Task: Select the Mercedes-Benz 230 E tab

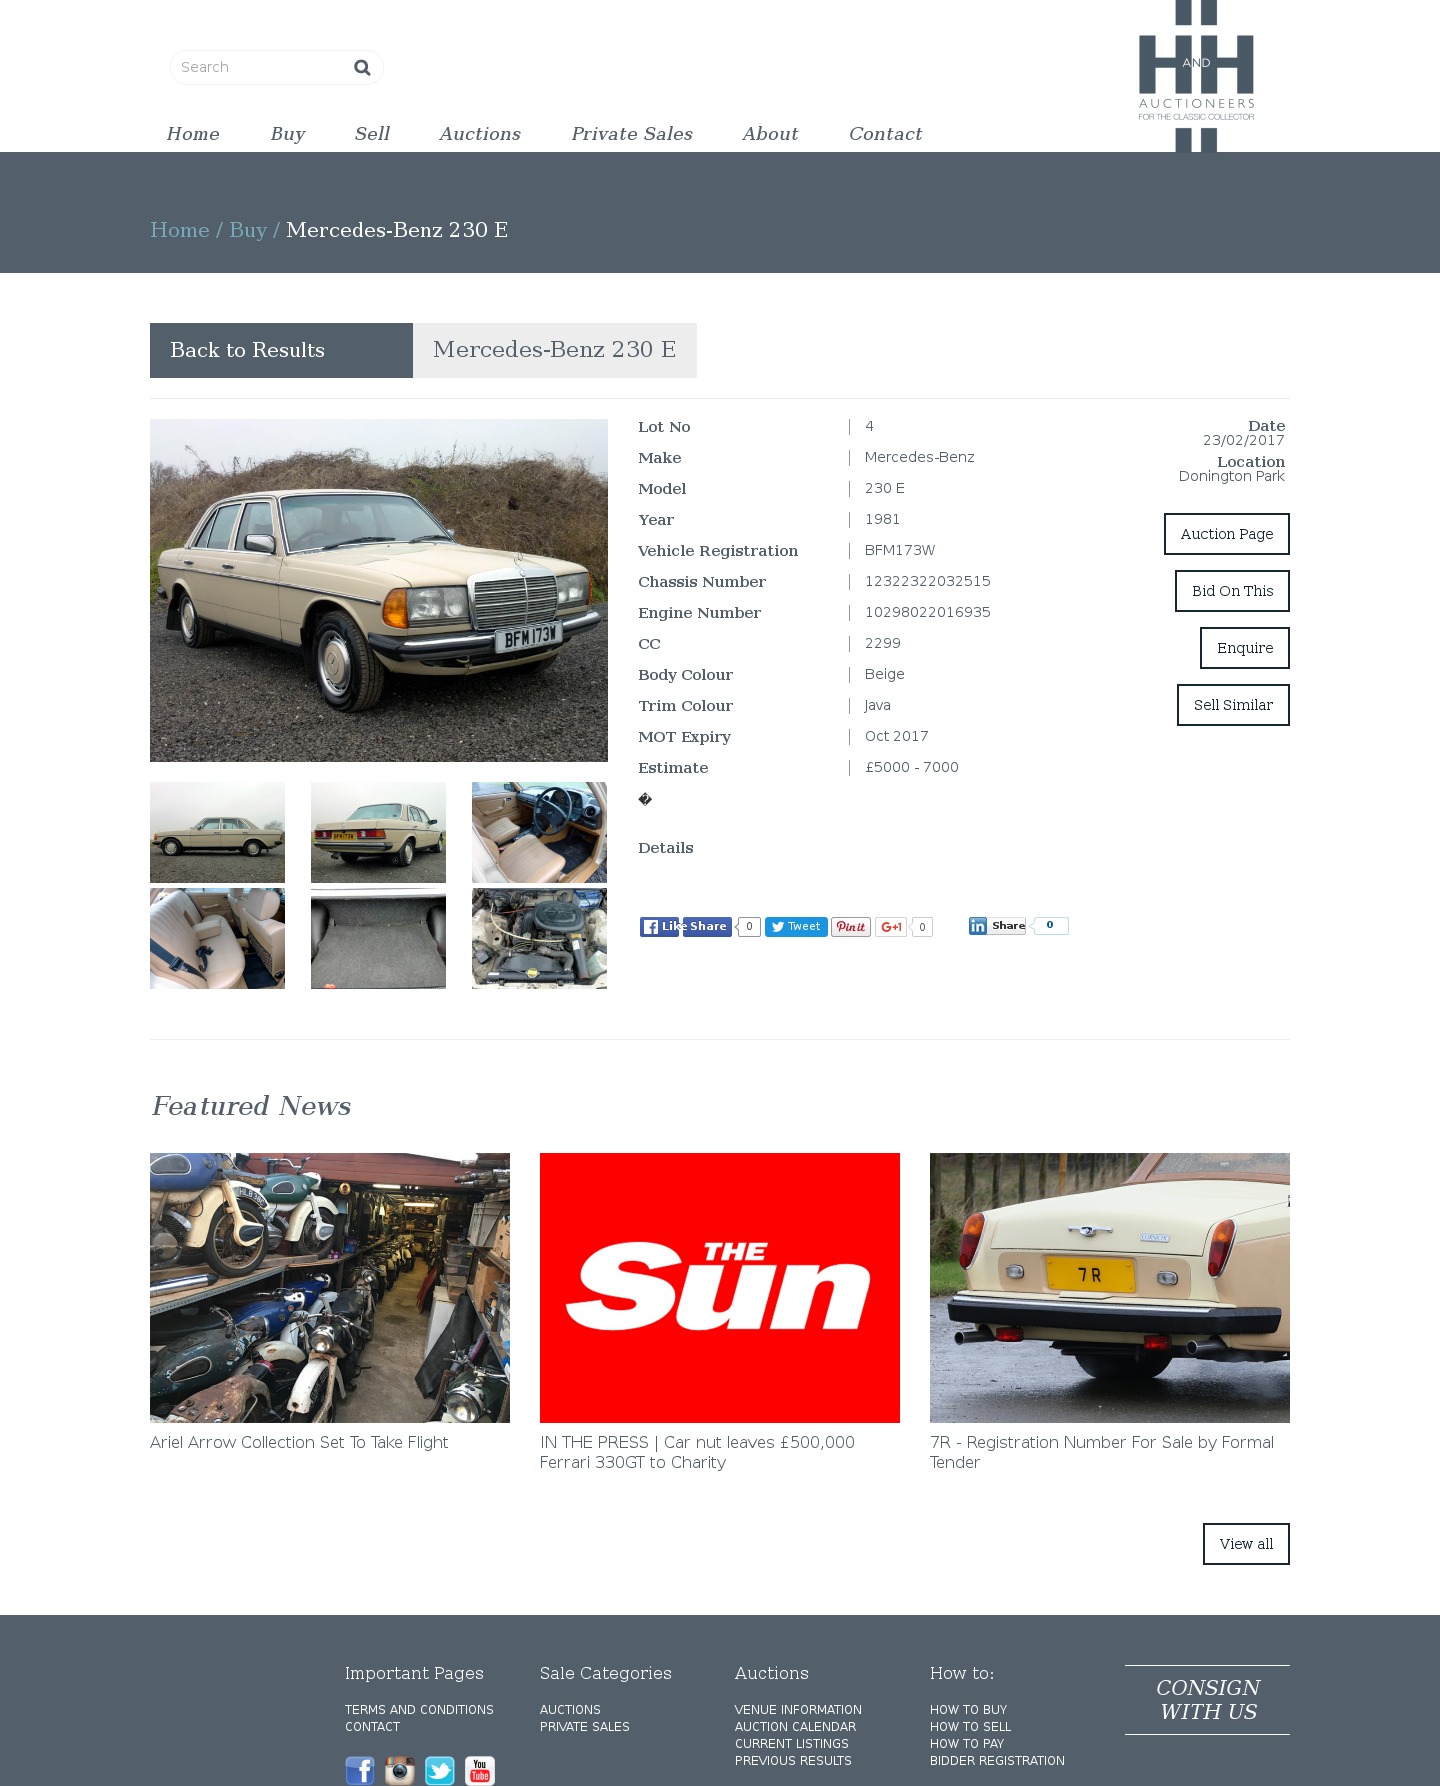Action: [555, 350]
